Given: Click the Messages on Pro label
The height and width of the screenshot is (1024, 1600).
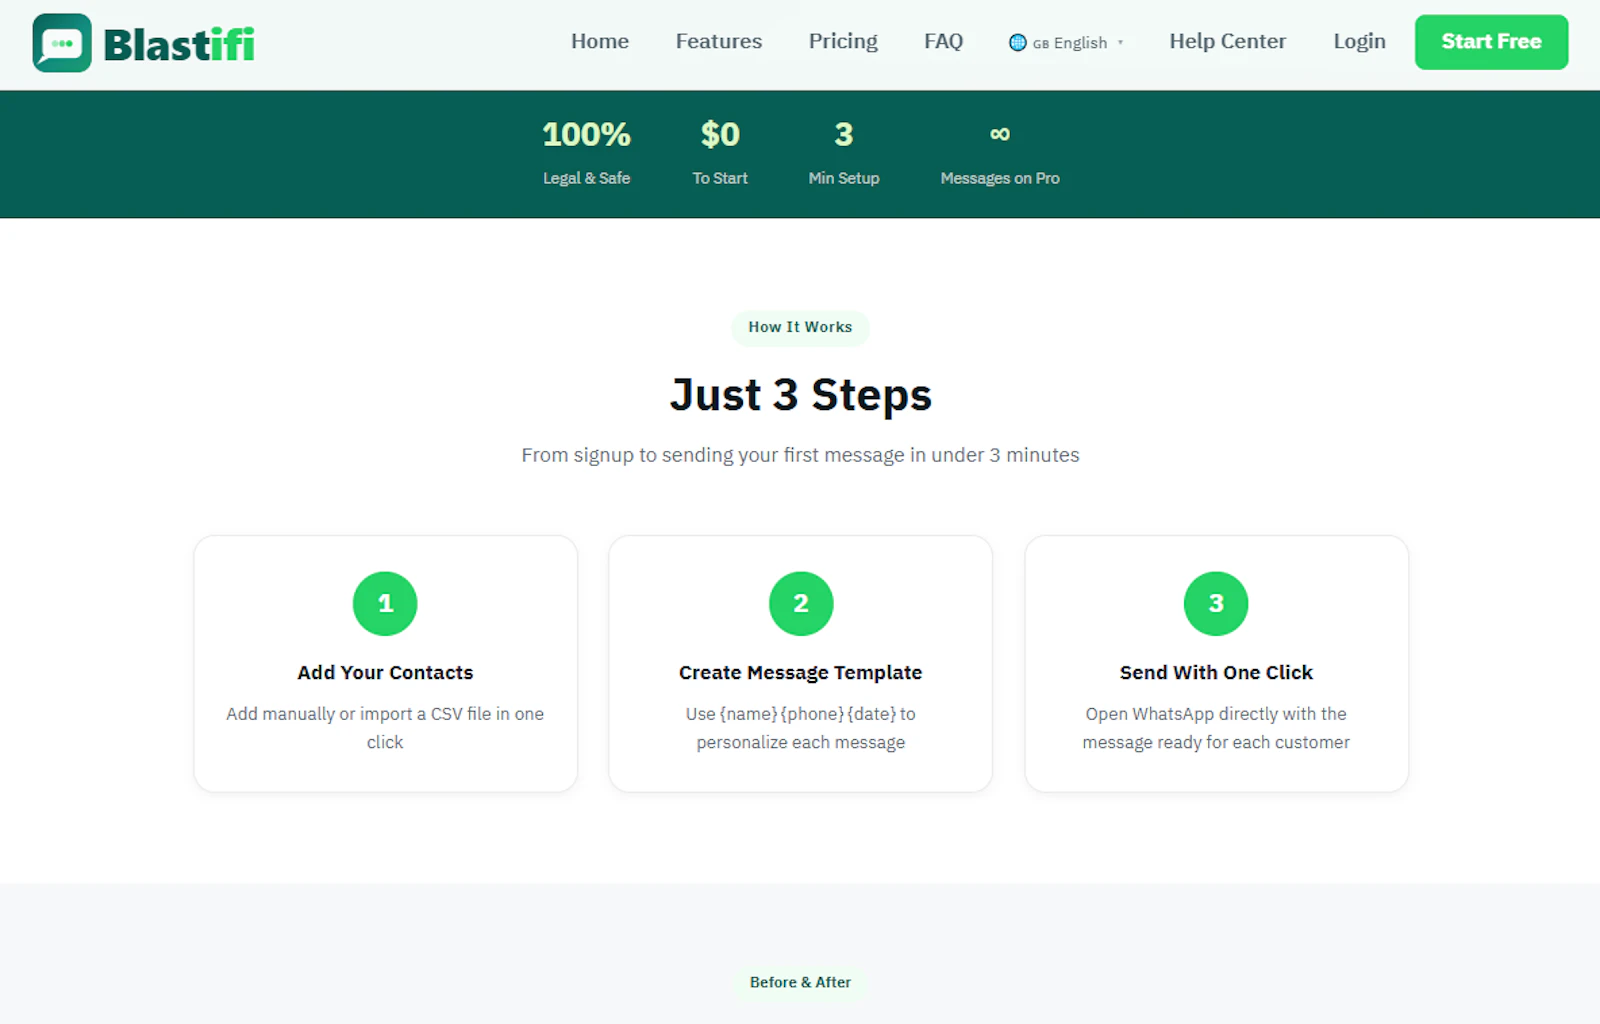Looking at the screenshot, I should point(1000,178).
